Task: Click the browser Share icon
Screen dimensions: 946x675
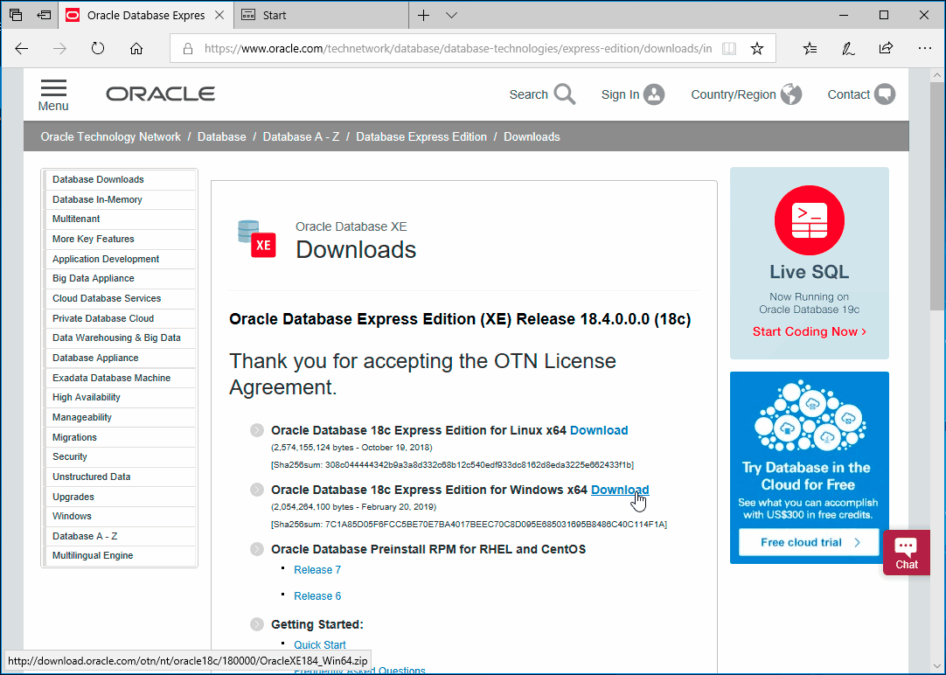Action: click(886, 48)
